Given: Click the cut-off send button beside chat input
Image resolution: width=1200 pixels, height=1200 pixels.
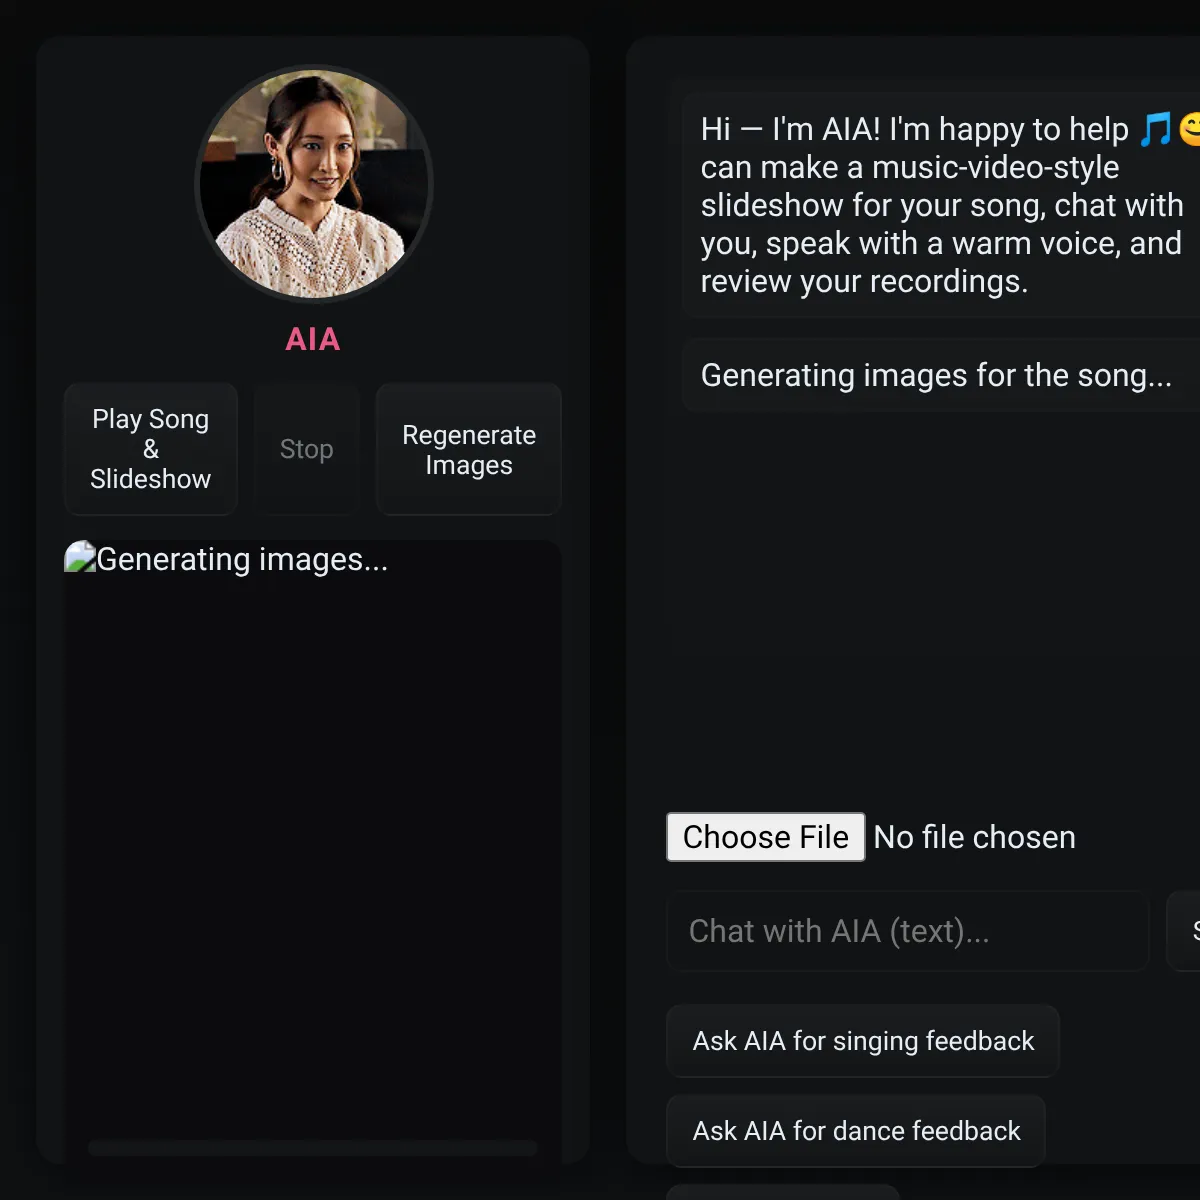Looking at the screenshot, I should (1184, 931).
